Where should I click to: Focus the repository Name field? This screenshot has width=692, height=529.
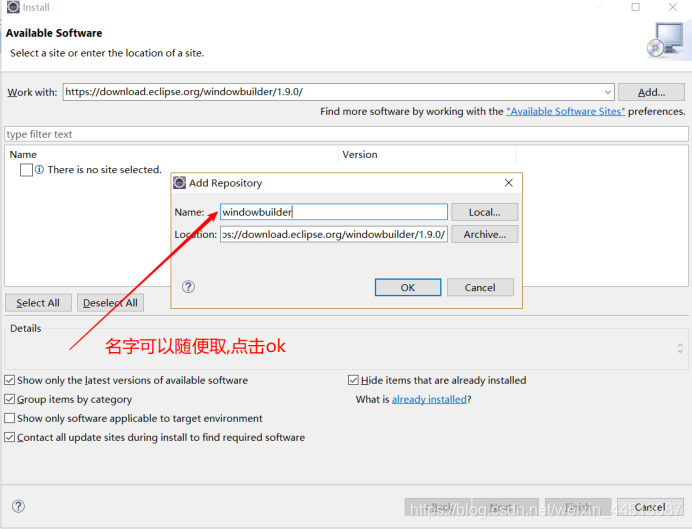(x=334, y=212)
